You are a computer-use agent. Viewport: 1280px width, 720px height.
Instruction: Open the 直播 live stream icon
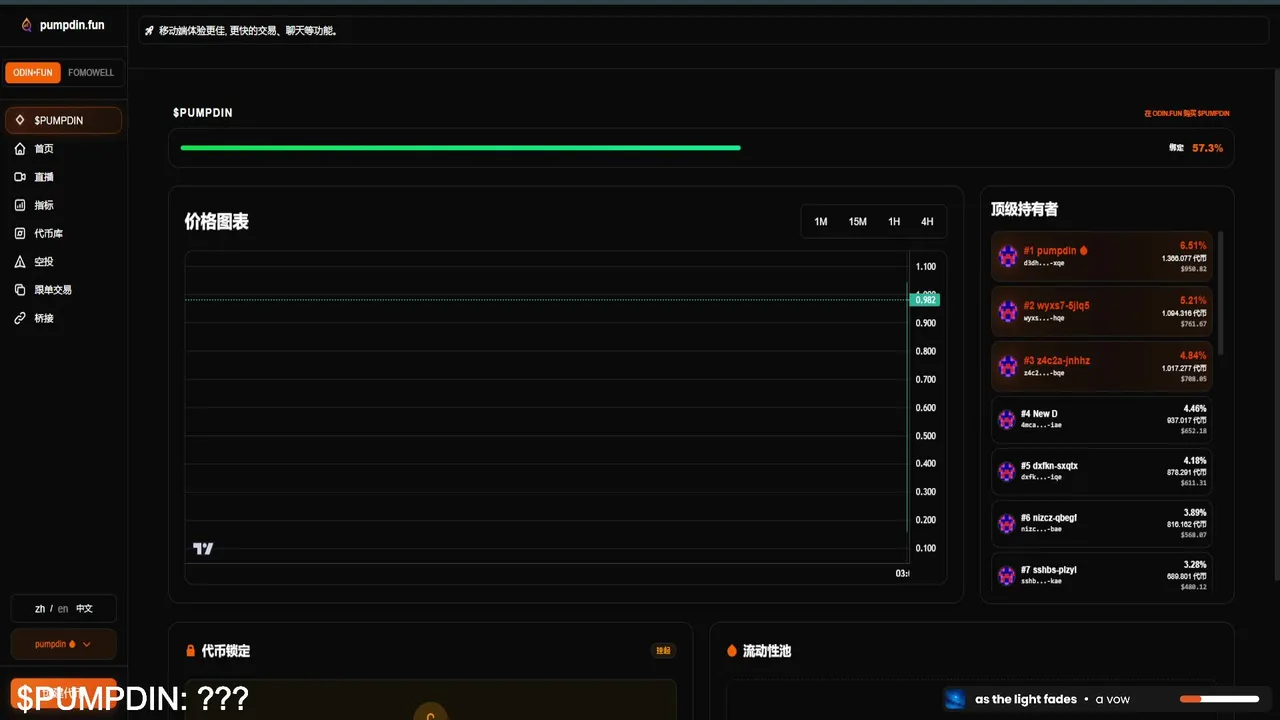[x=20, y=177]
